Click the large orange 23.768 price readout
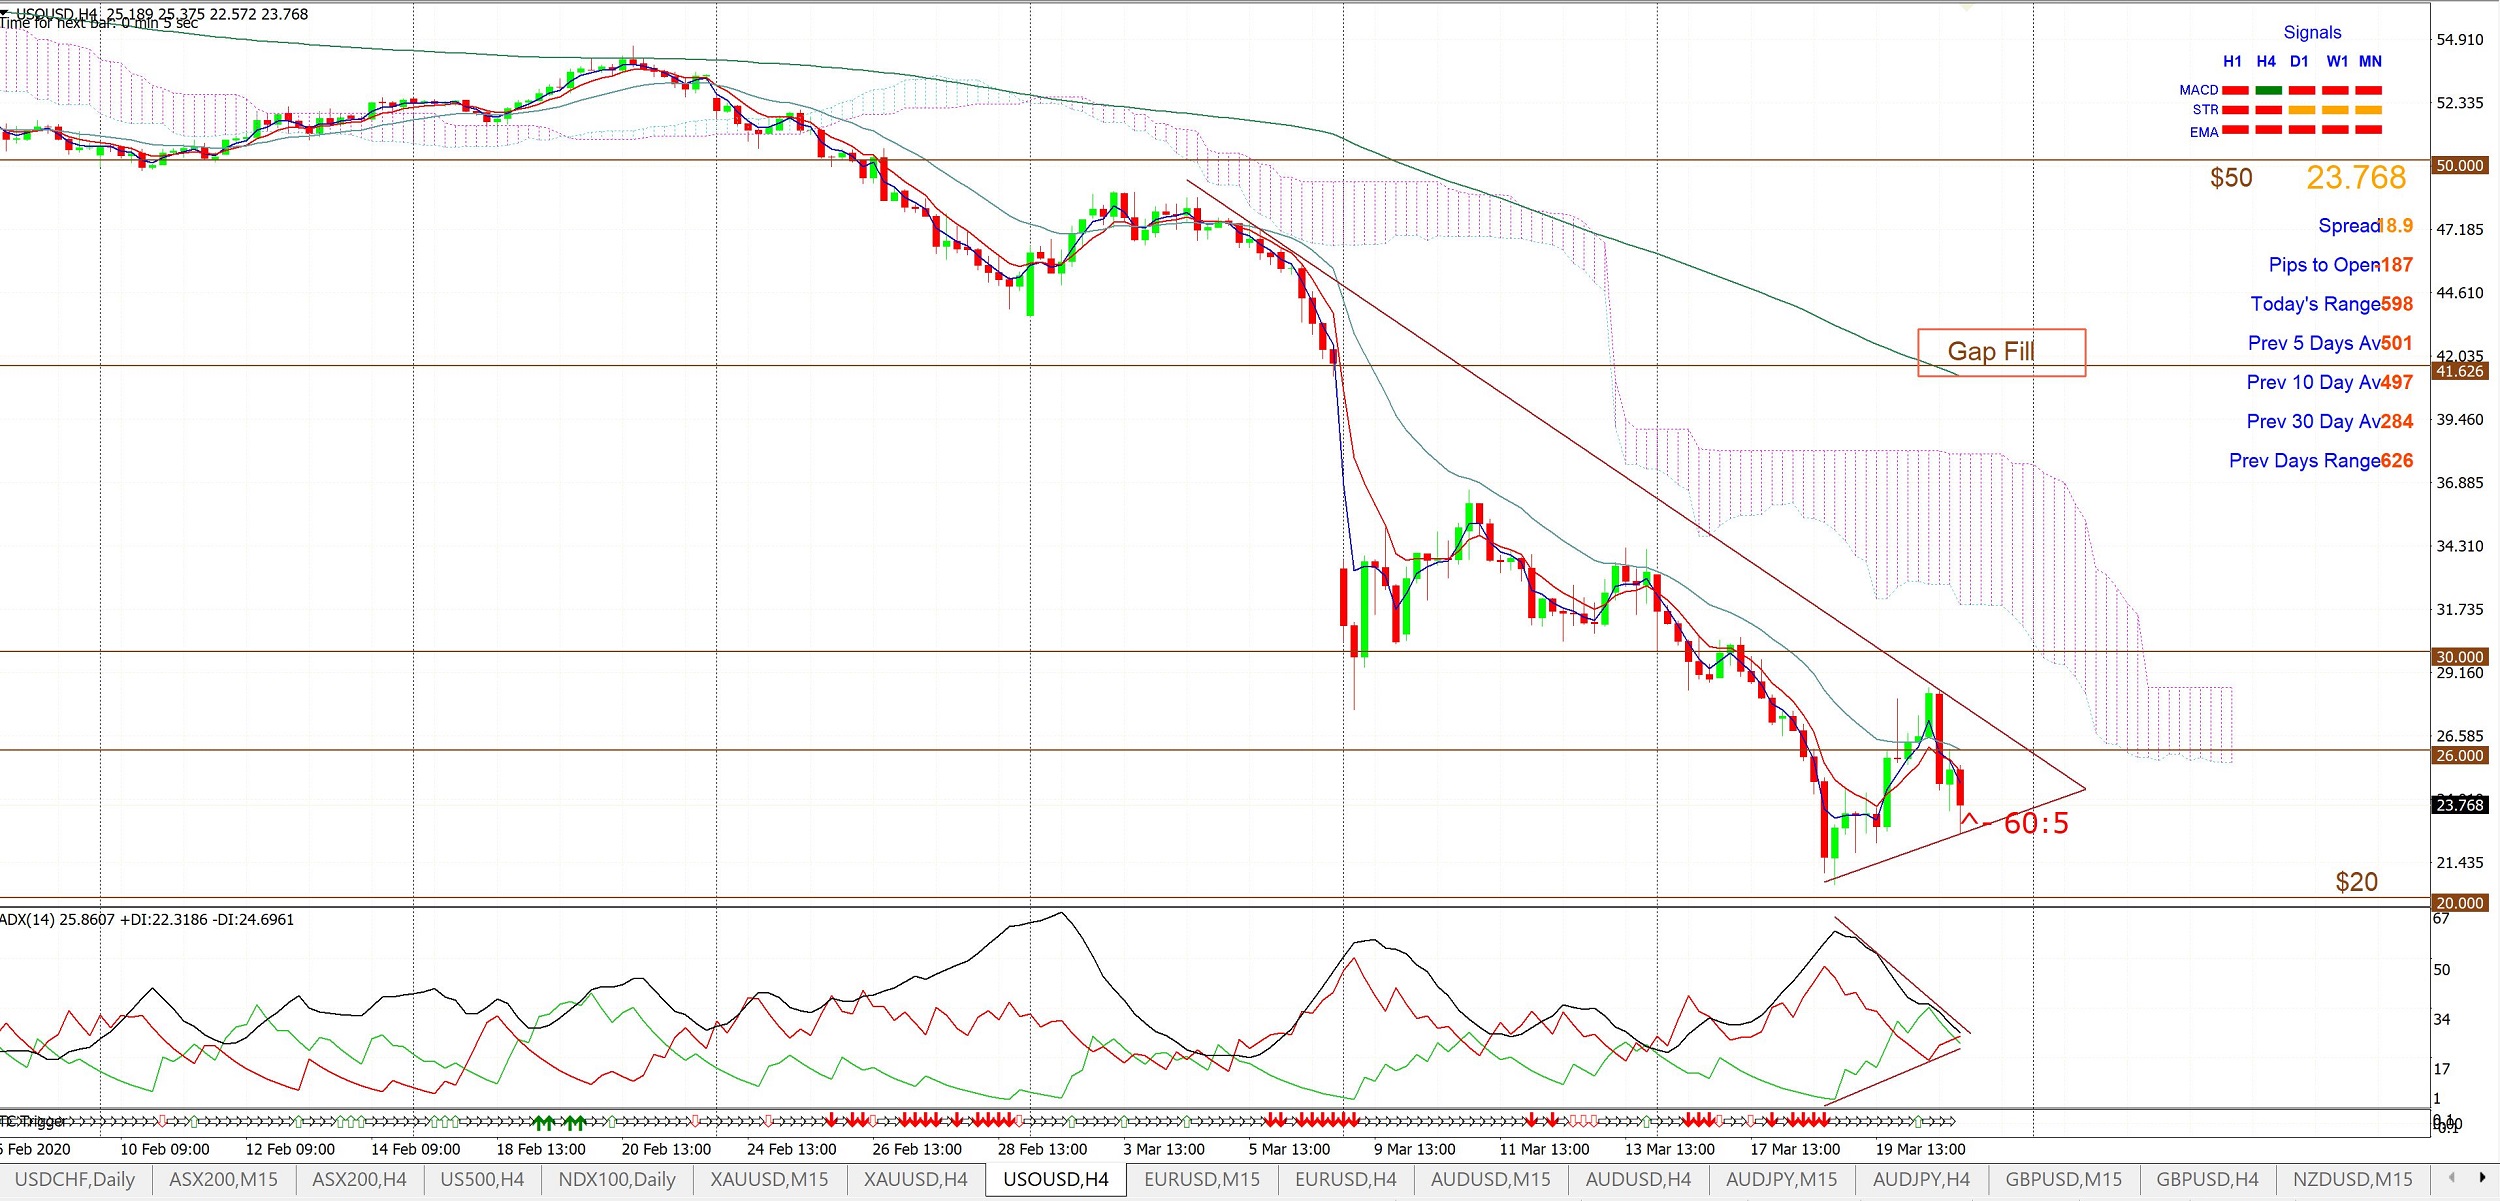The image size is (2500, 1201). pos(2356,178)
